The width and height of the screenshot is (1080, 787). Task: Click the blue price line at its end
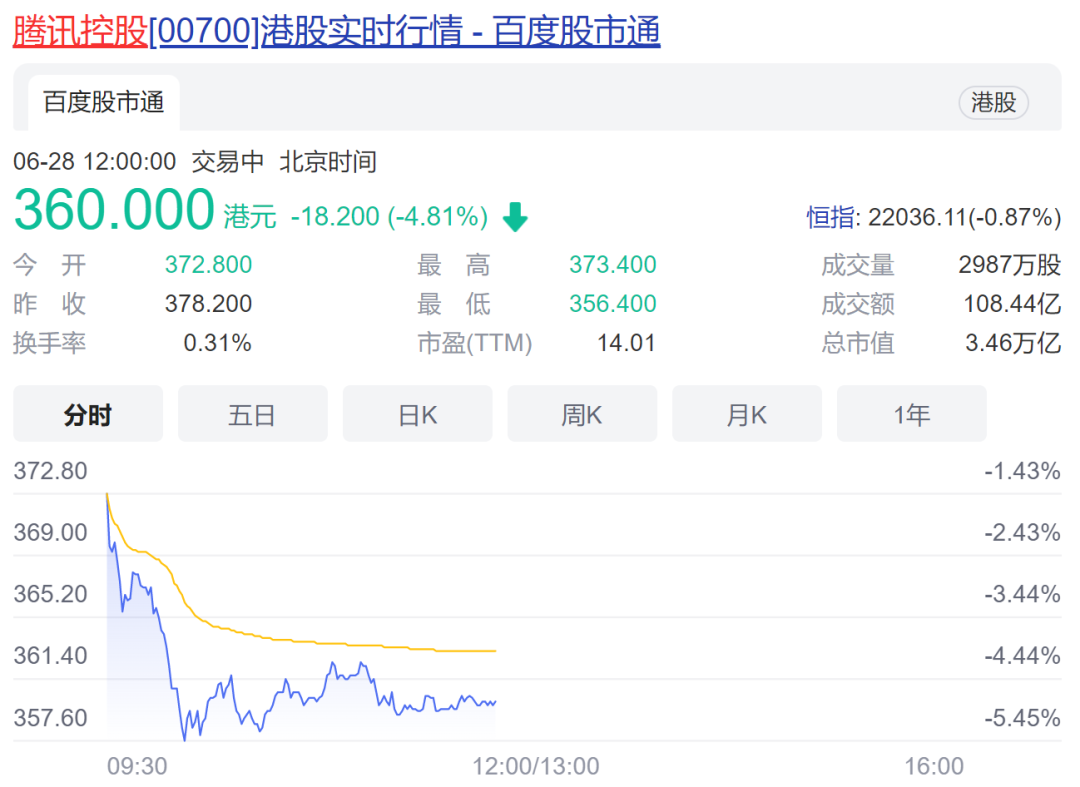coord(493,702)
